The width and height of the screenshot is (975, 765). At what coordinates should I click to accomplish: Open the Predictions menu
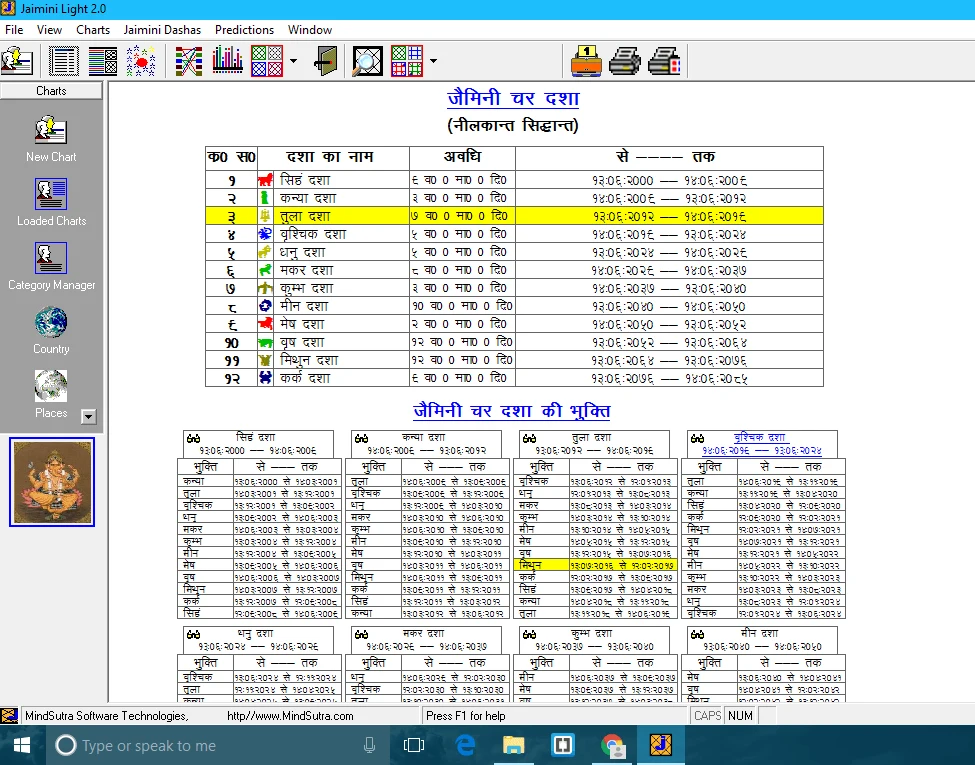[x=244, y=30]
